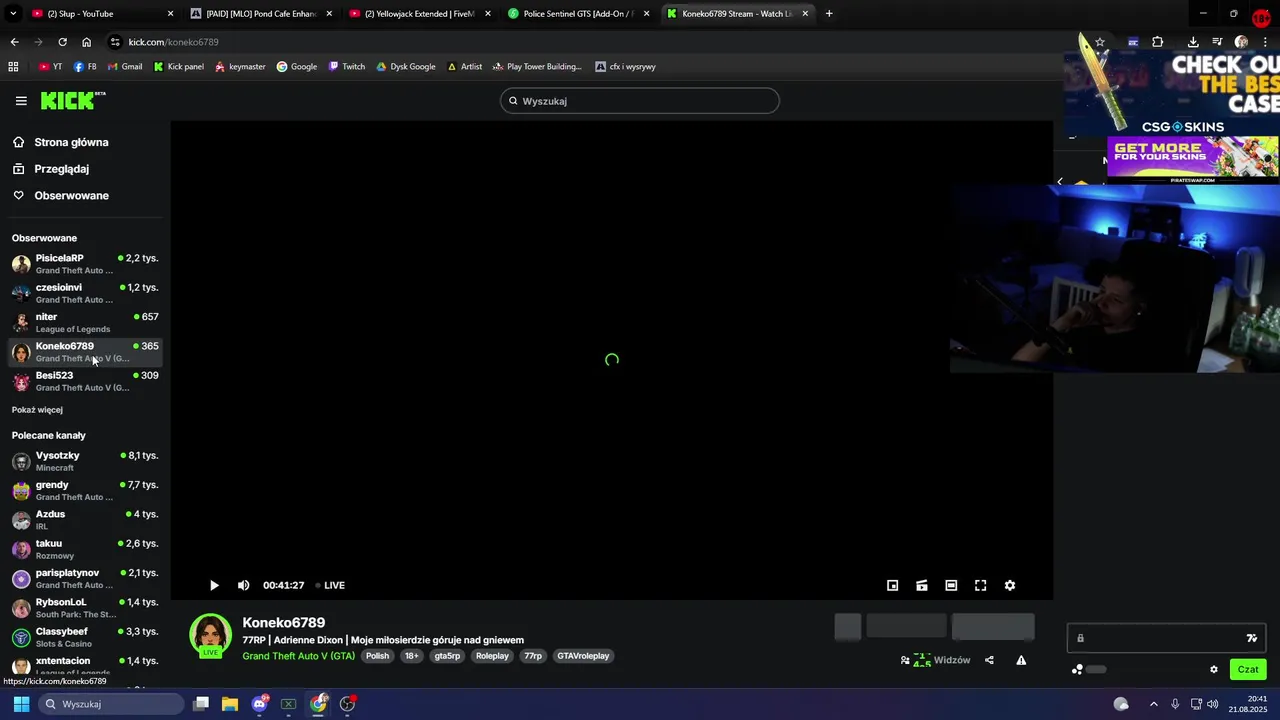
Task: Open the parisplatynov recommended channel
Action: [x=85, y=578]
